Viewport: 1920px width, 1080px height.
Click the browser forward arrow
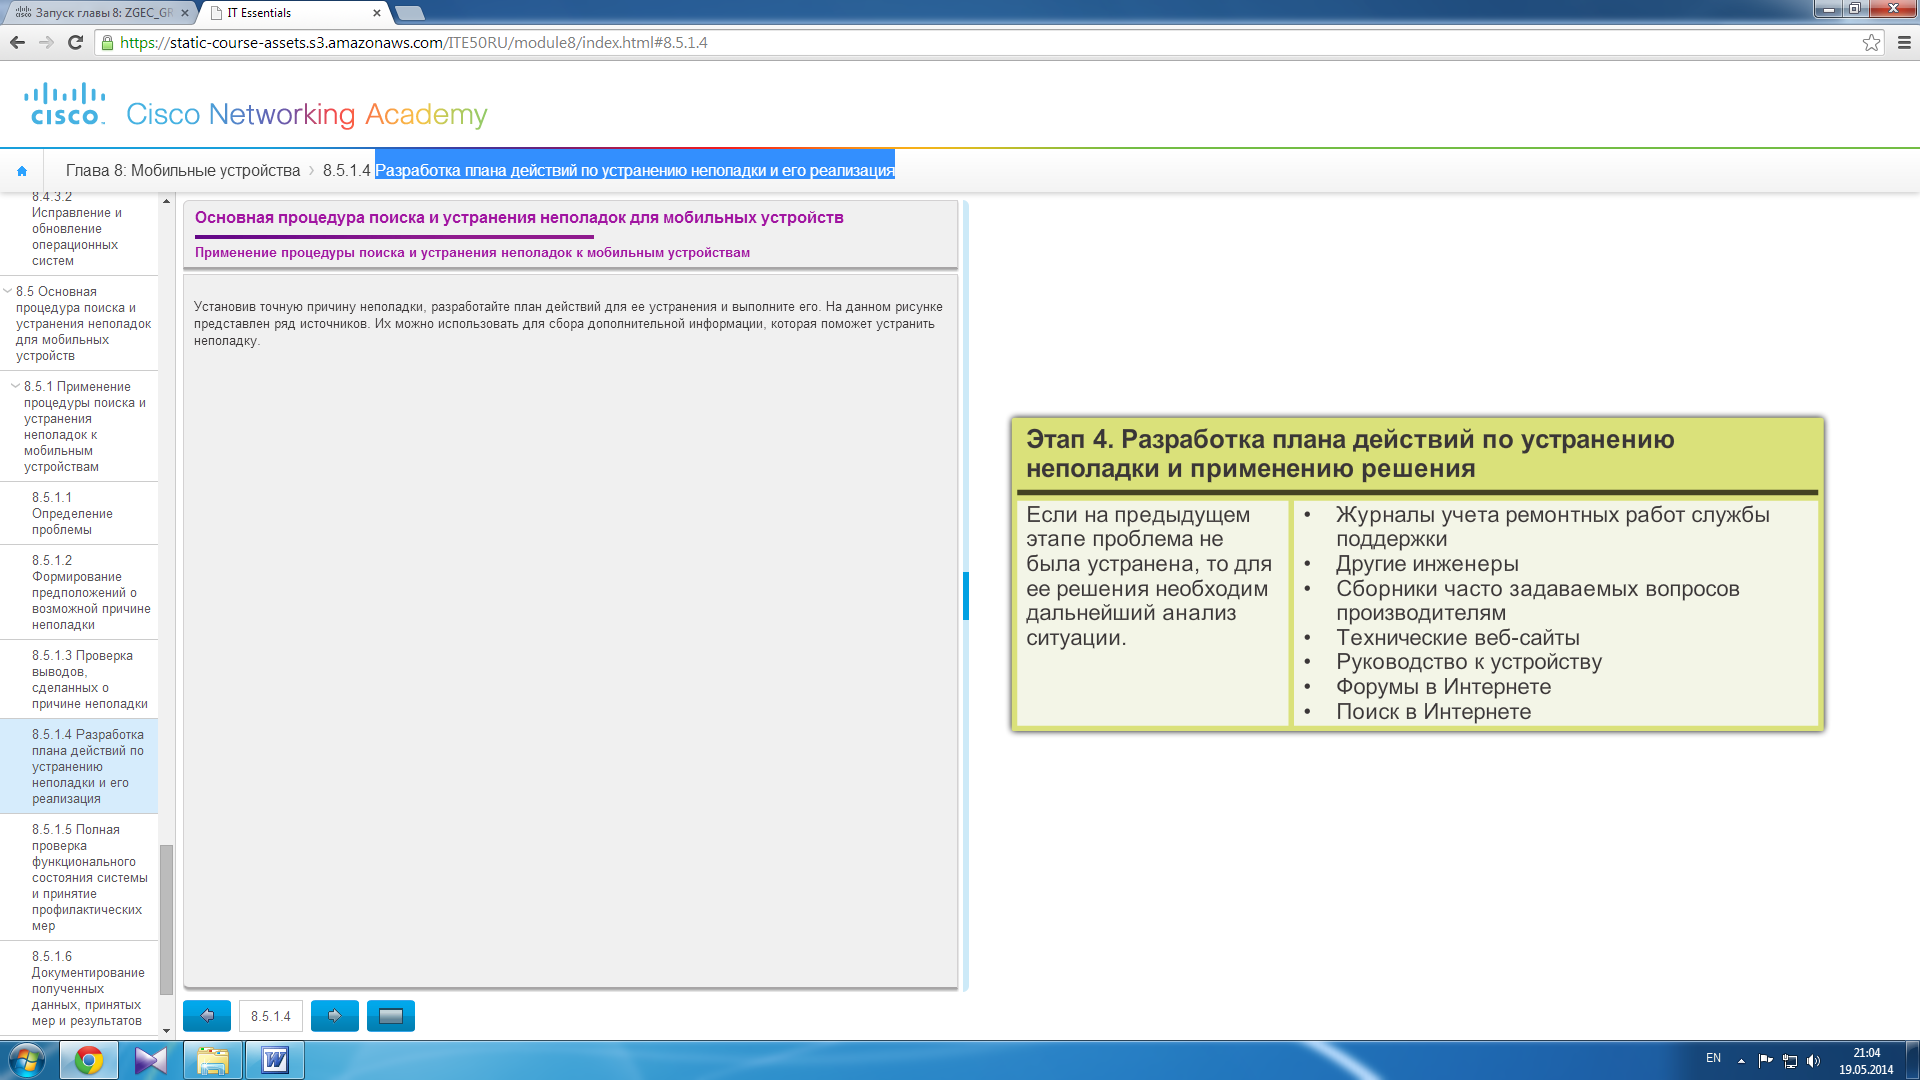click(x=46, y=42)
